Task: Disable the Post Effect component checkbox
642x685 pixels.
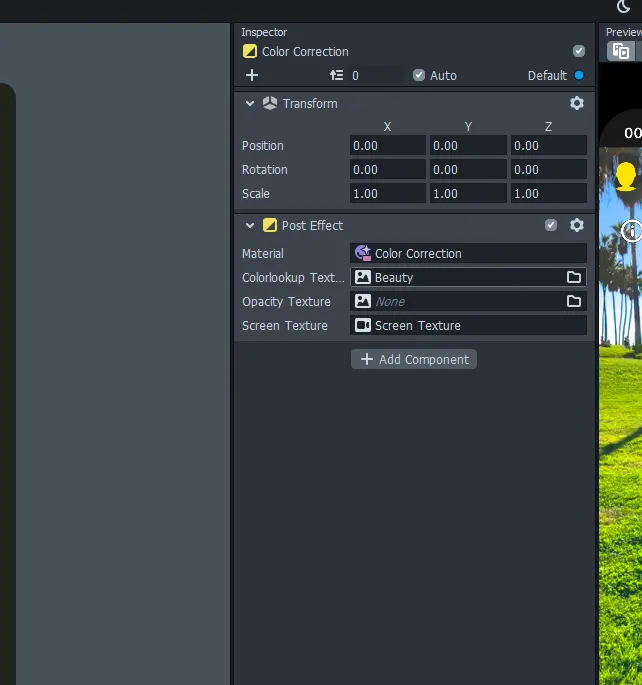Action: 551,225
